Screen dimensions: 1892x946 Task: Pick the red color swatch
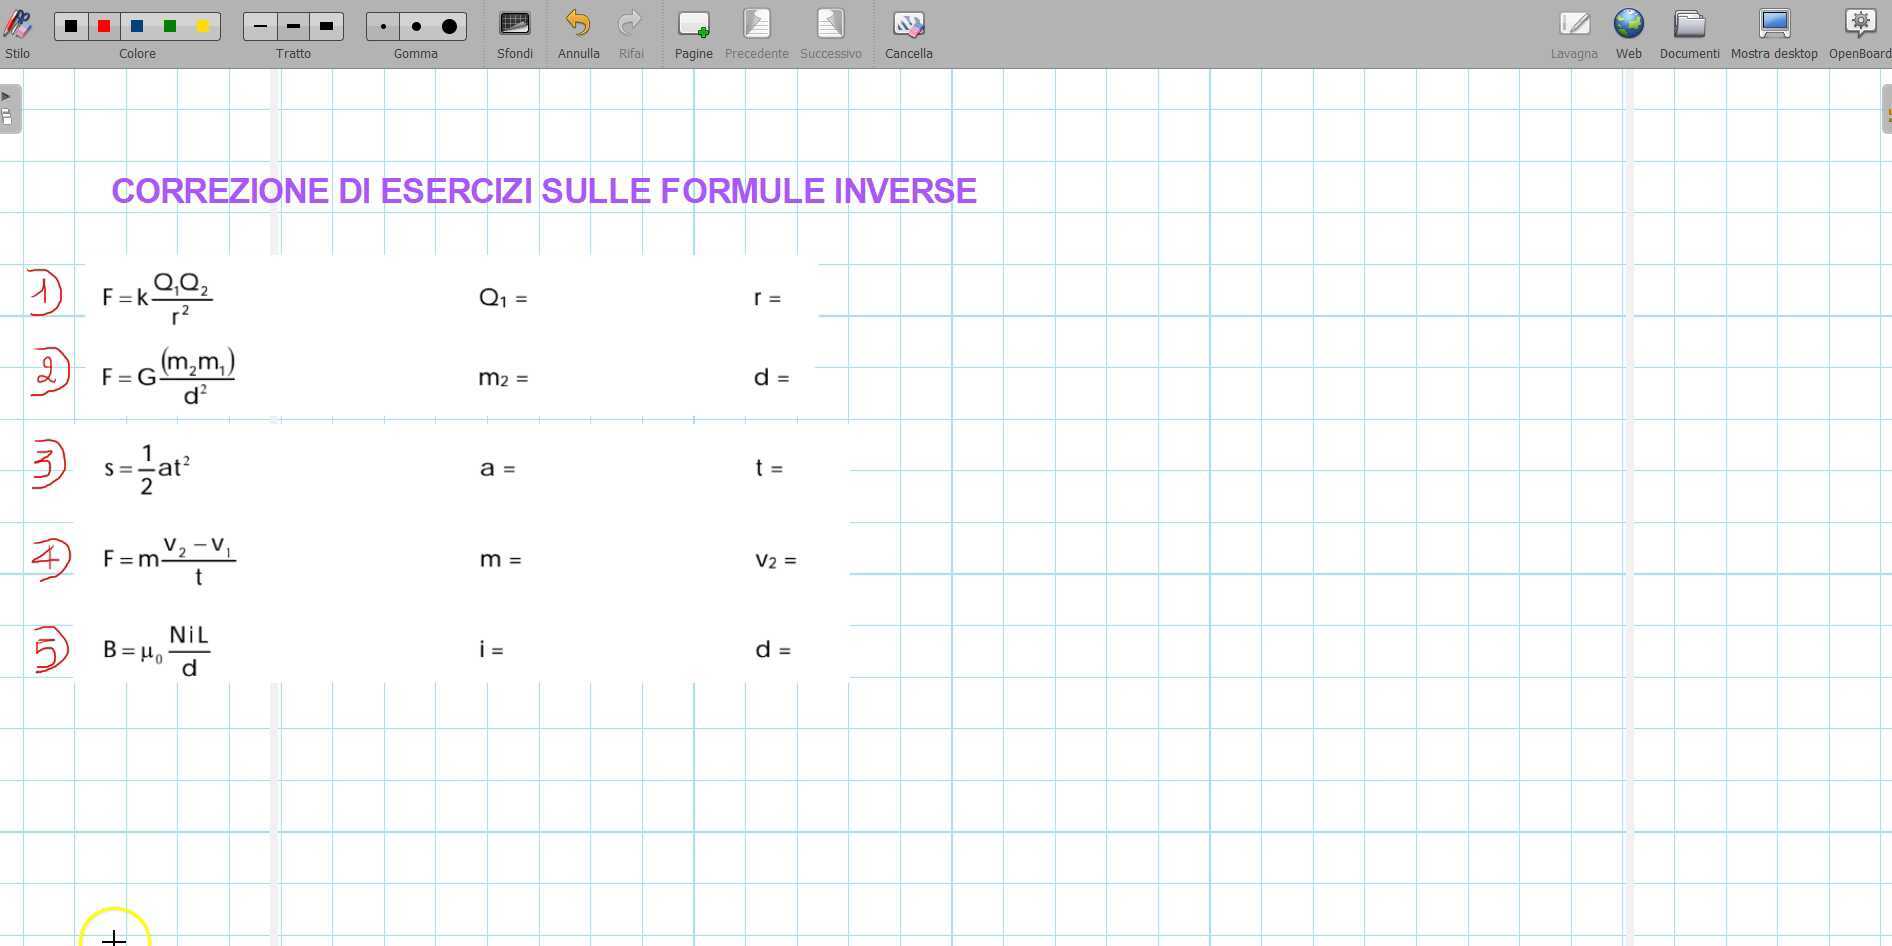103,26
